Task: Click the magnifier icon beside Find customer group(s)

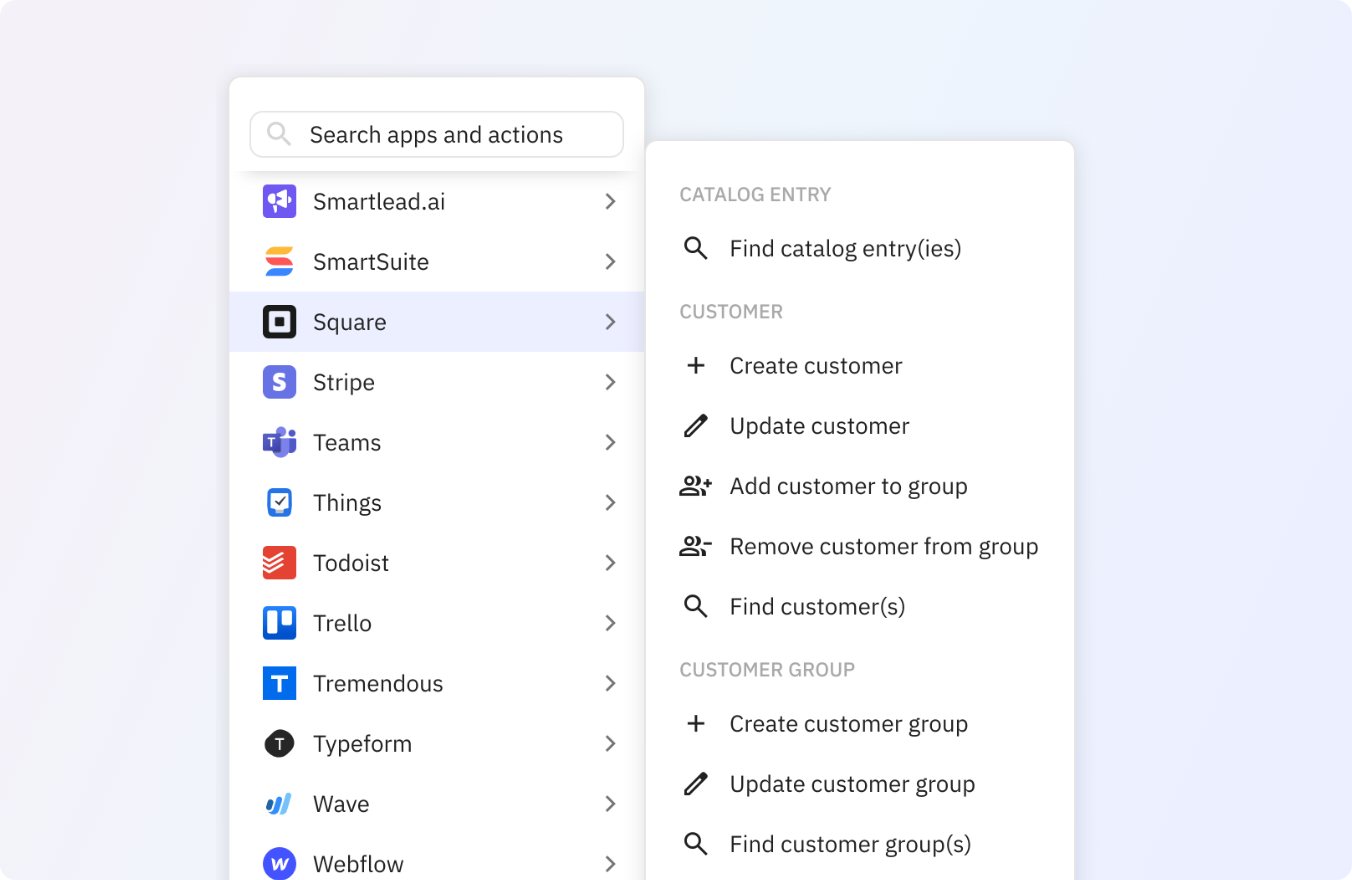Action: tap(696, 844)
